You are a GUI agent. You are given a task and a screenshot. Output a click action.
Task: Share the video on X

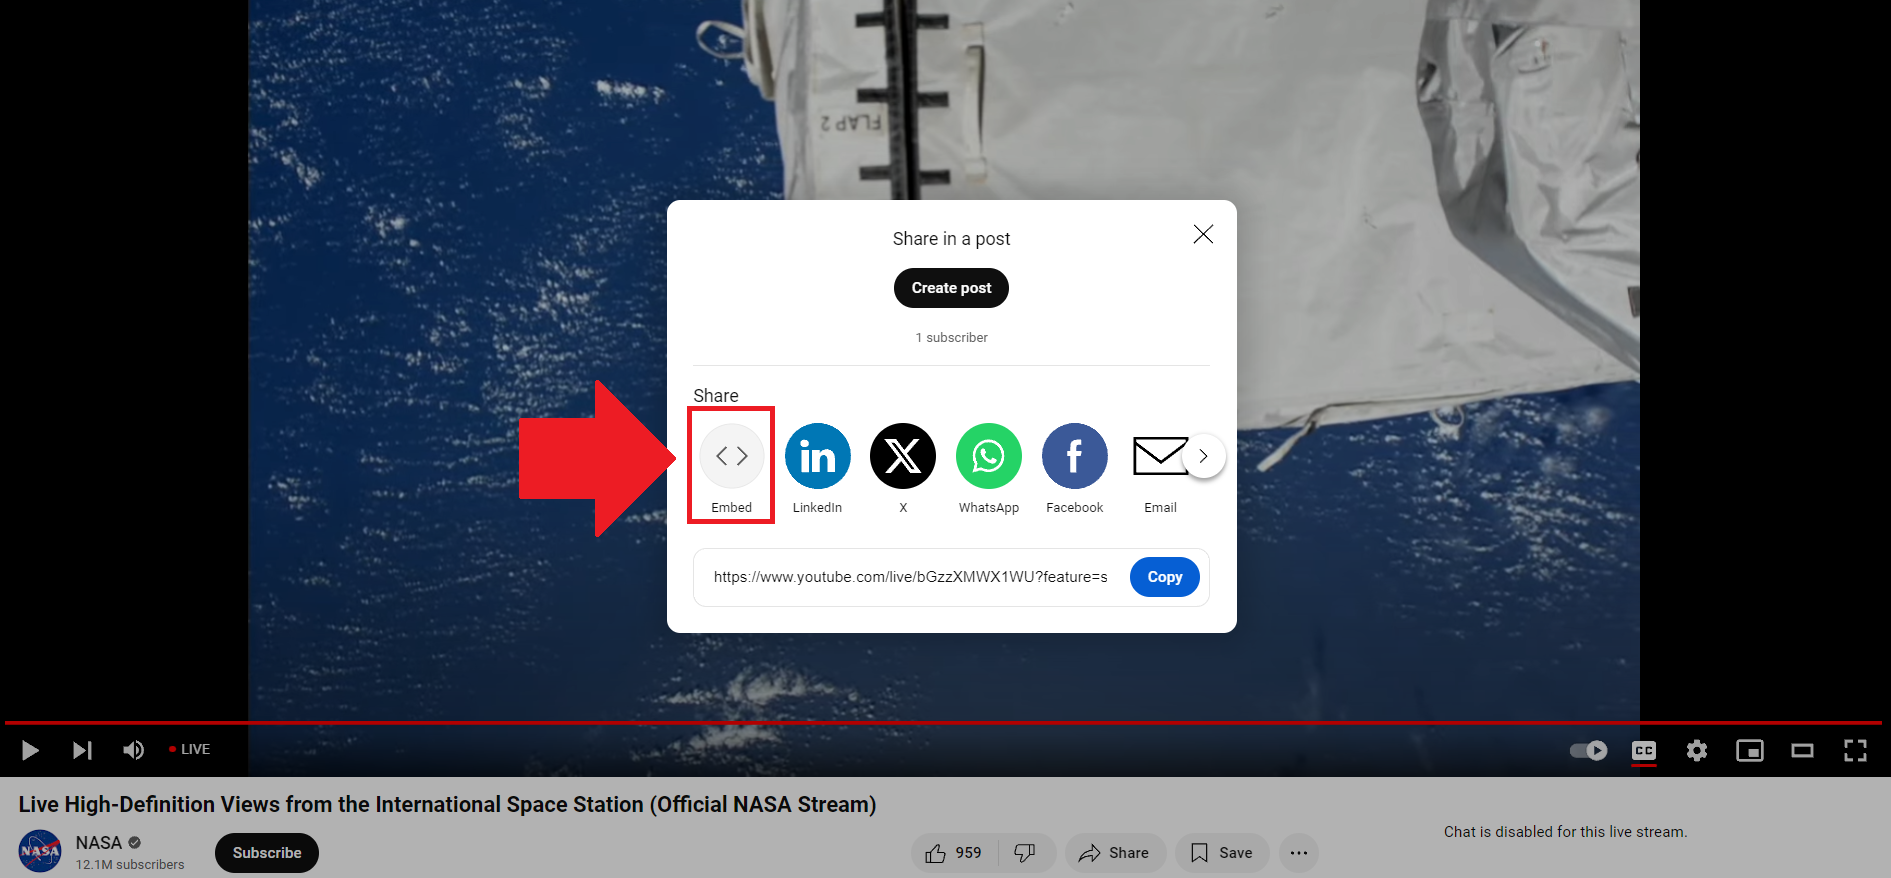[x=903, y=456]
